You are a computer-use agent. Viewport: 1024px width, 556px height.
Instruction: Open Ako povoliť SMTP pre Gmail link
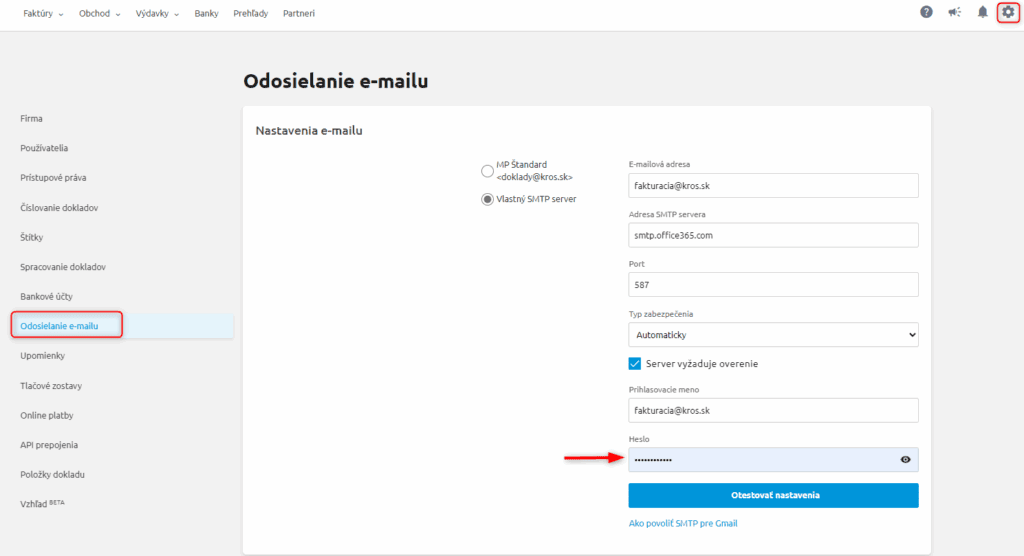point(682,523)
